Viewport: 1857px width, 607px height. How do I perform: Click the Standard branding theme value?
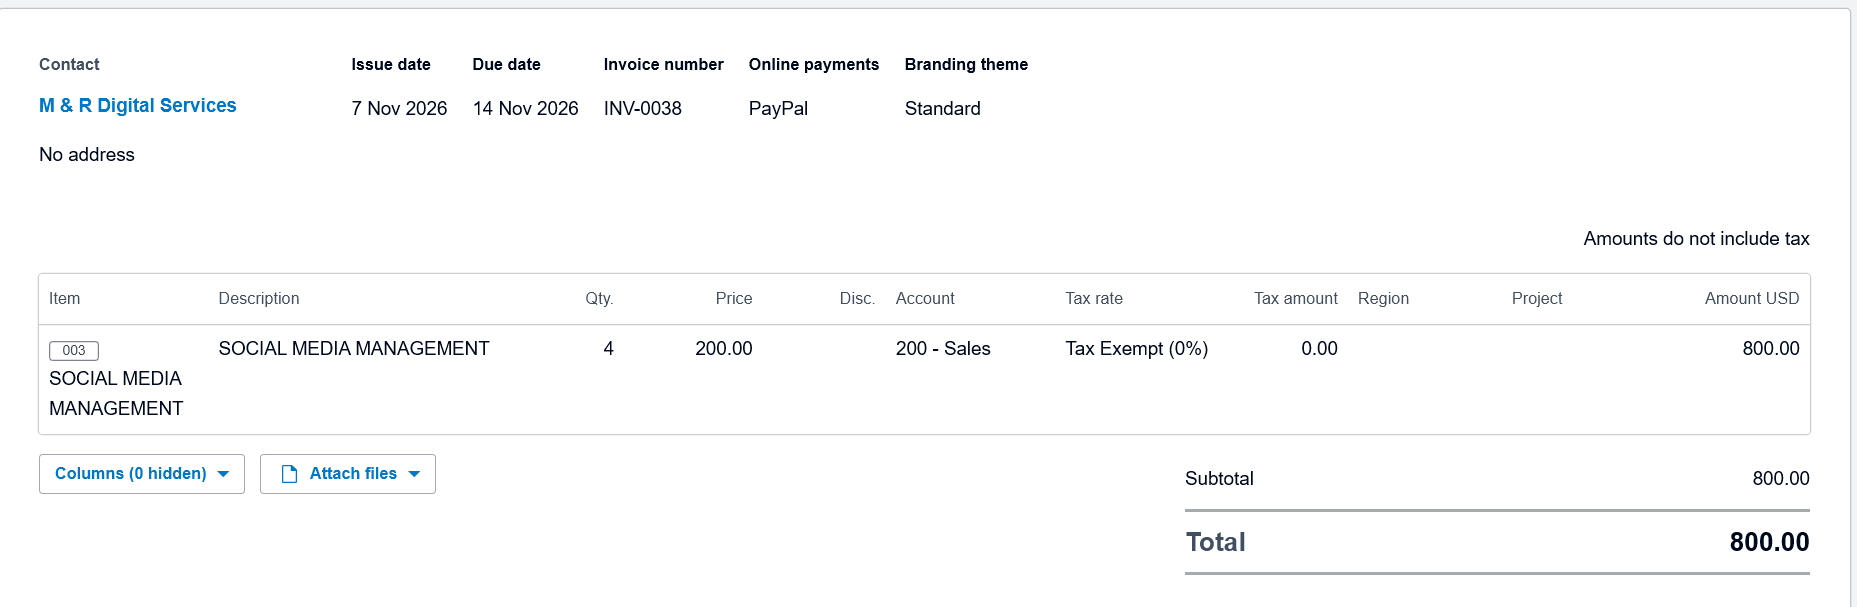[942, 108]
